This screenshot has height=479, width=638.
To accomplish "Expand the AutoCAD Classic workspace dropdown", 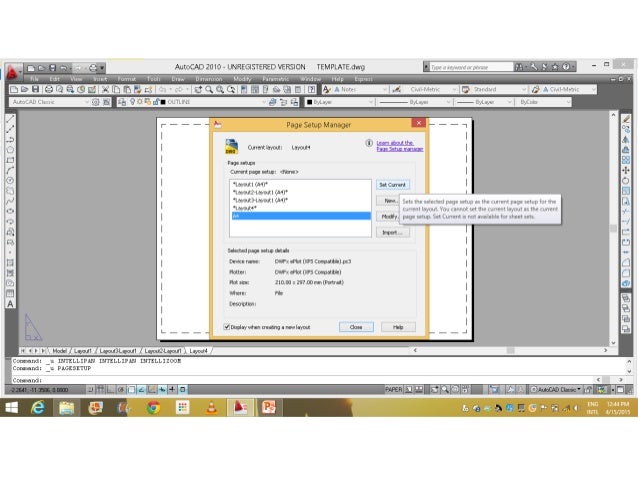I will tap(86, 102).
